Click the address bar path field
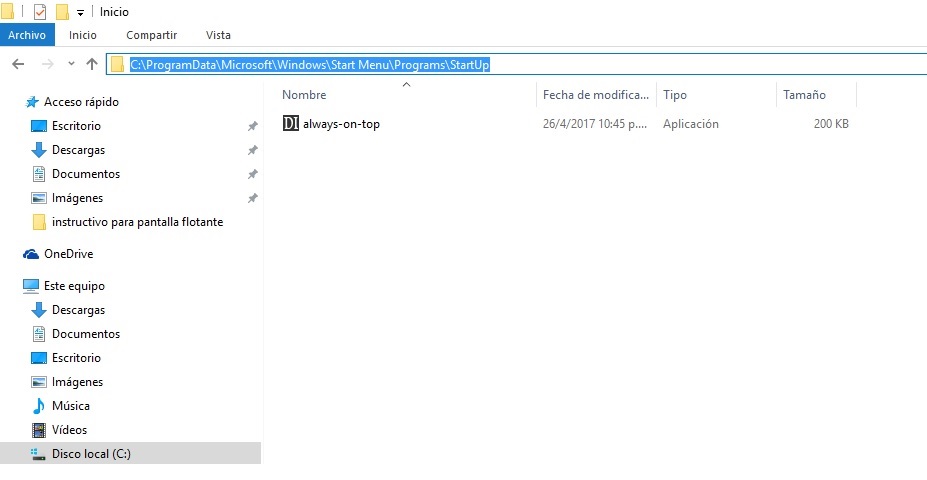Image resolution: width=927 pixels, height=480 pixels. [600, 65]
